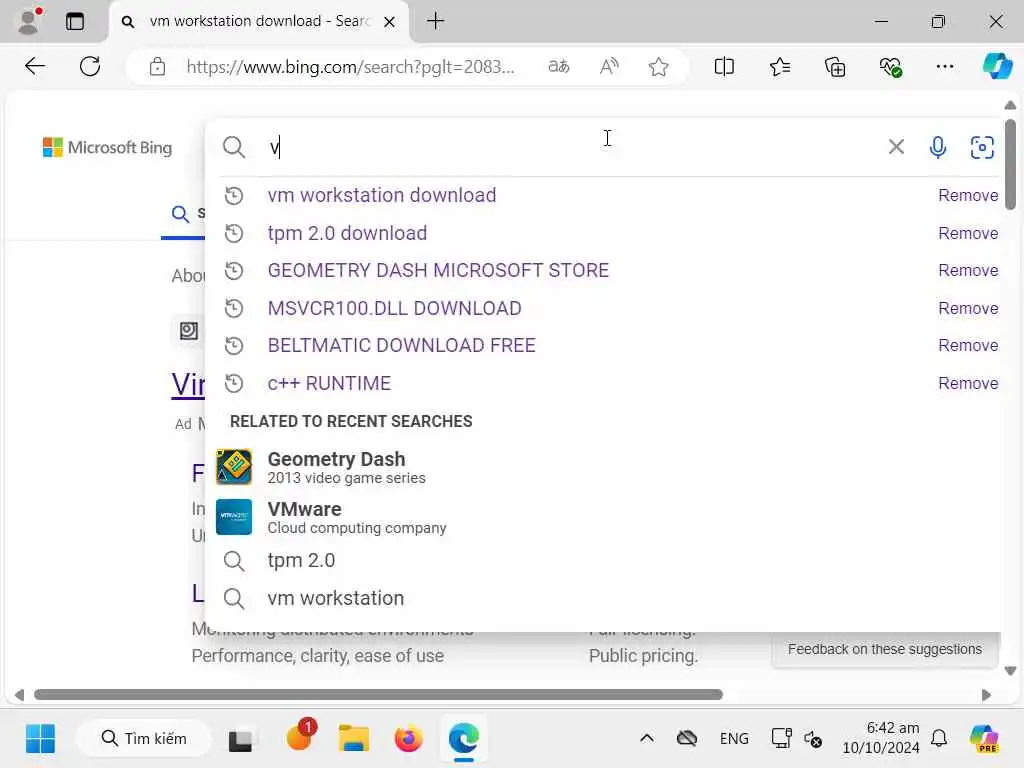Open the translate page icon
This screenshot has width=1024, height=768.
click(558, 67)
